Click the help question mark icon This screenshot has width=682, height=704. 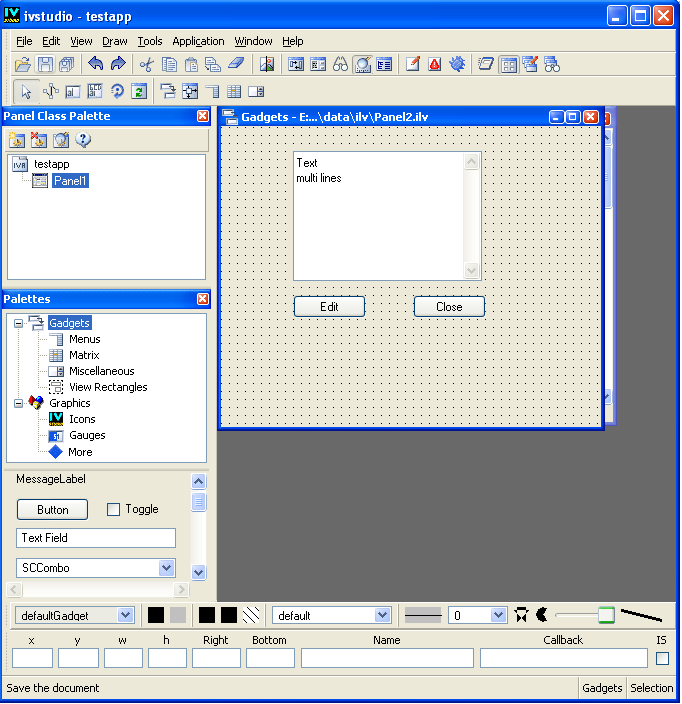coord(84,140)
